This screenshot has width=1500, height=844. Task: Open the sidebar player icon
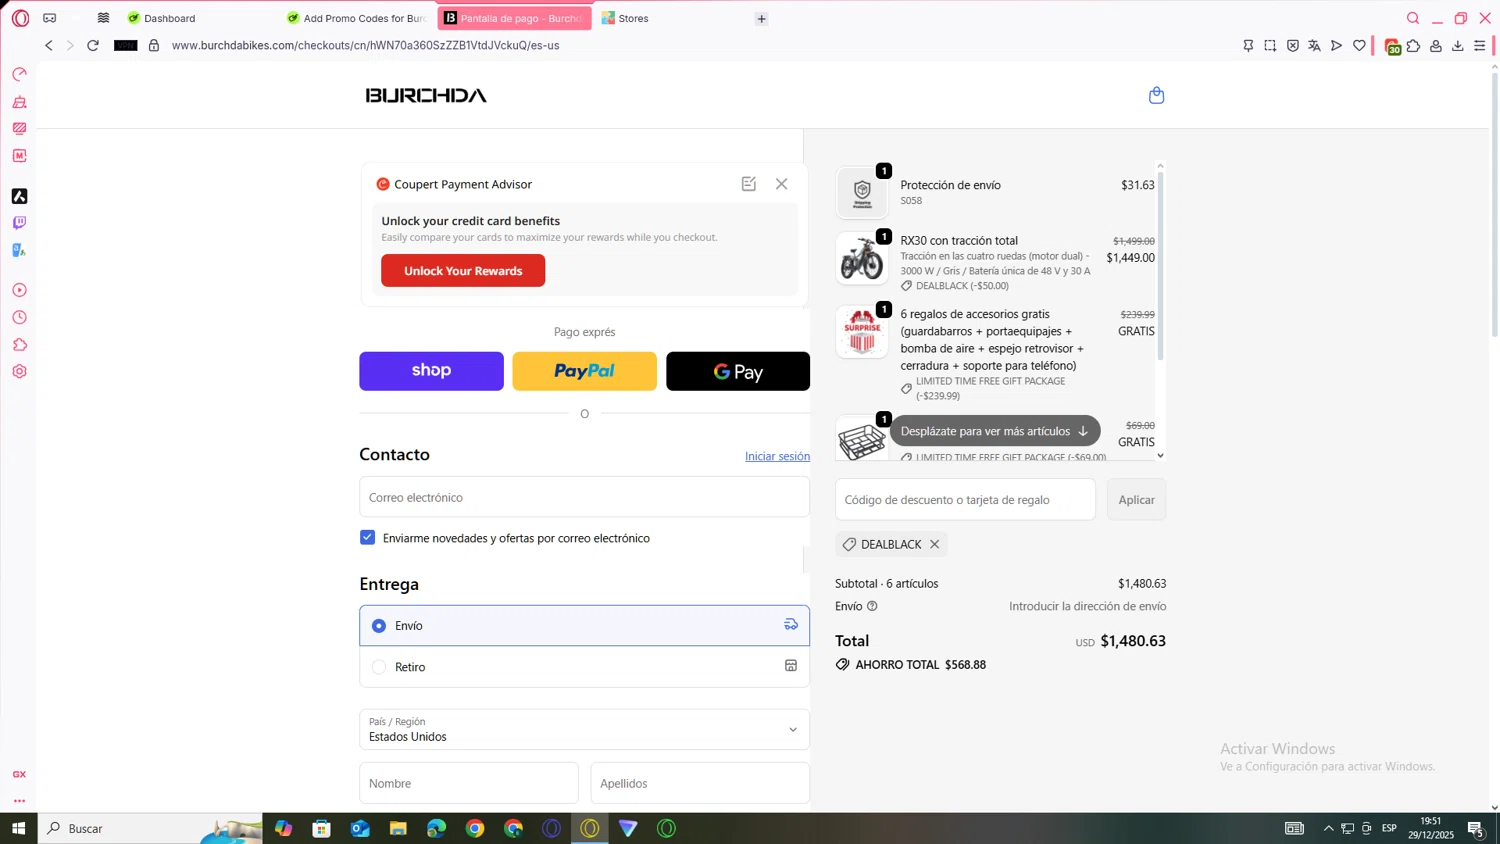point(19,290)
